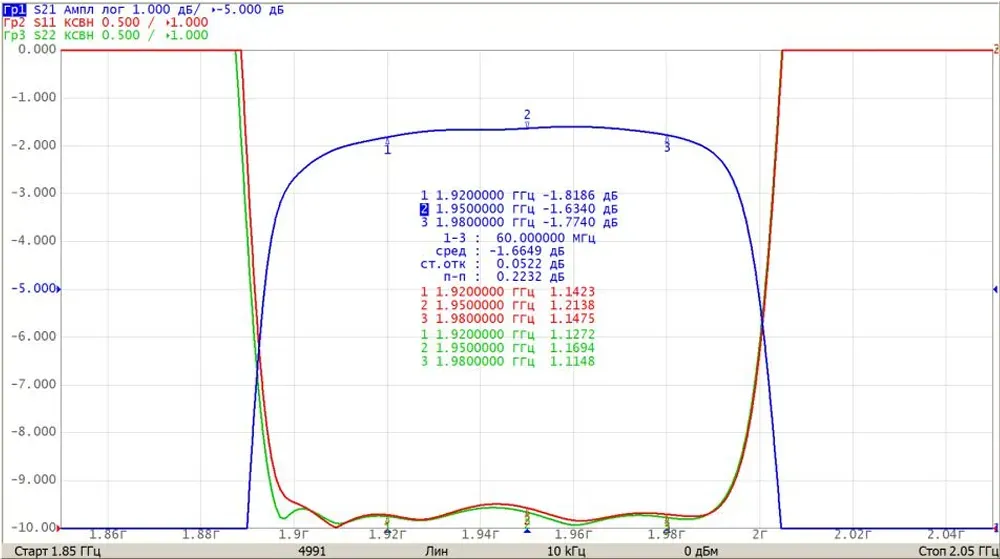Click the '0 дБм' power level field

point(701,551)
